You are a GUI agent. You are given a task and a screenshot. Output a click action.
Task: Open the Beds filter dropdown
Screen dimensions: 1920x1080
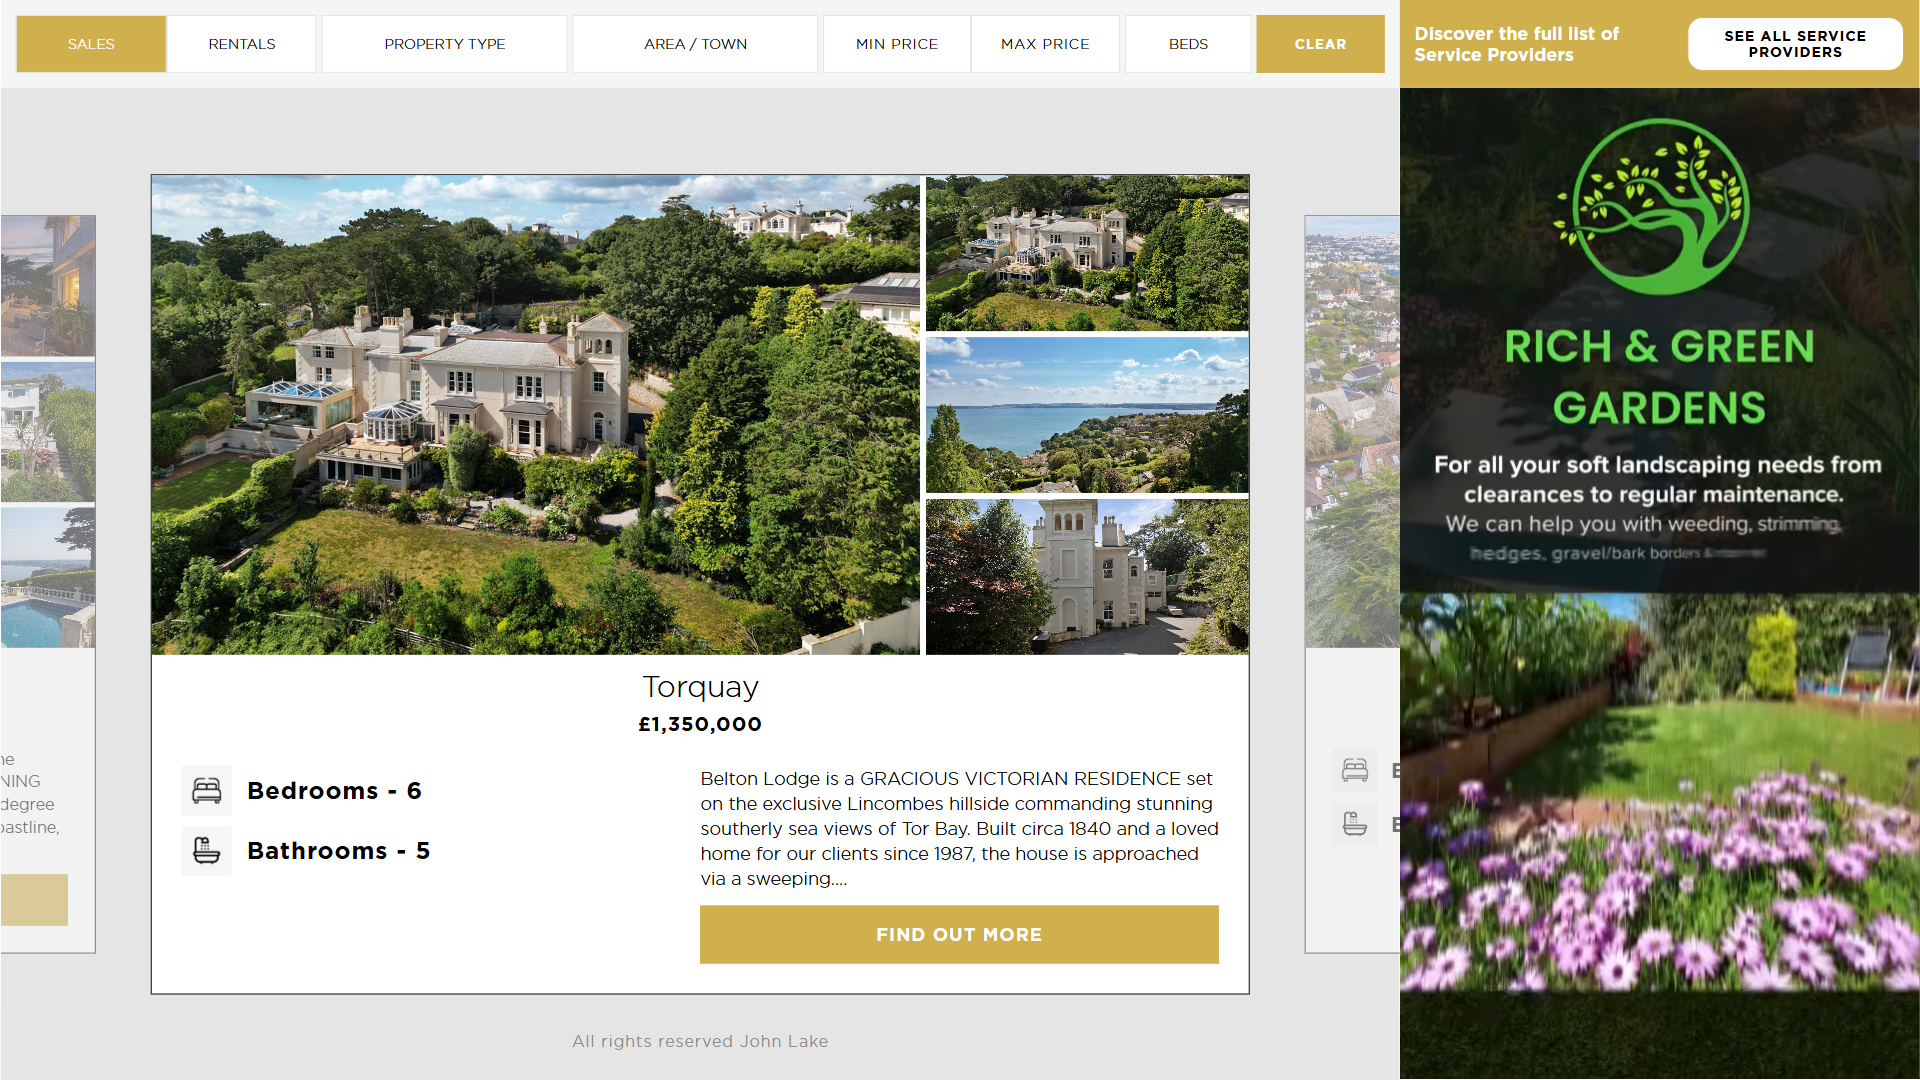point(1188,44)
